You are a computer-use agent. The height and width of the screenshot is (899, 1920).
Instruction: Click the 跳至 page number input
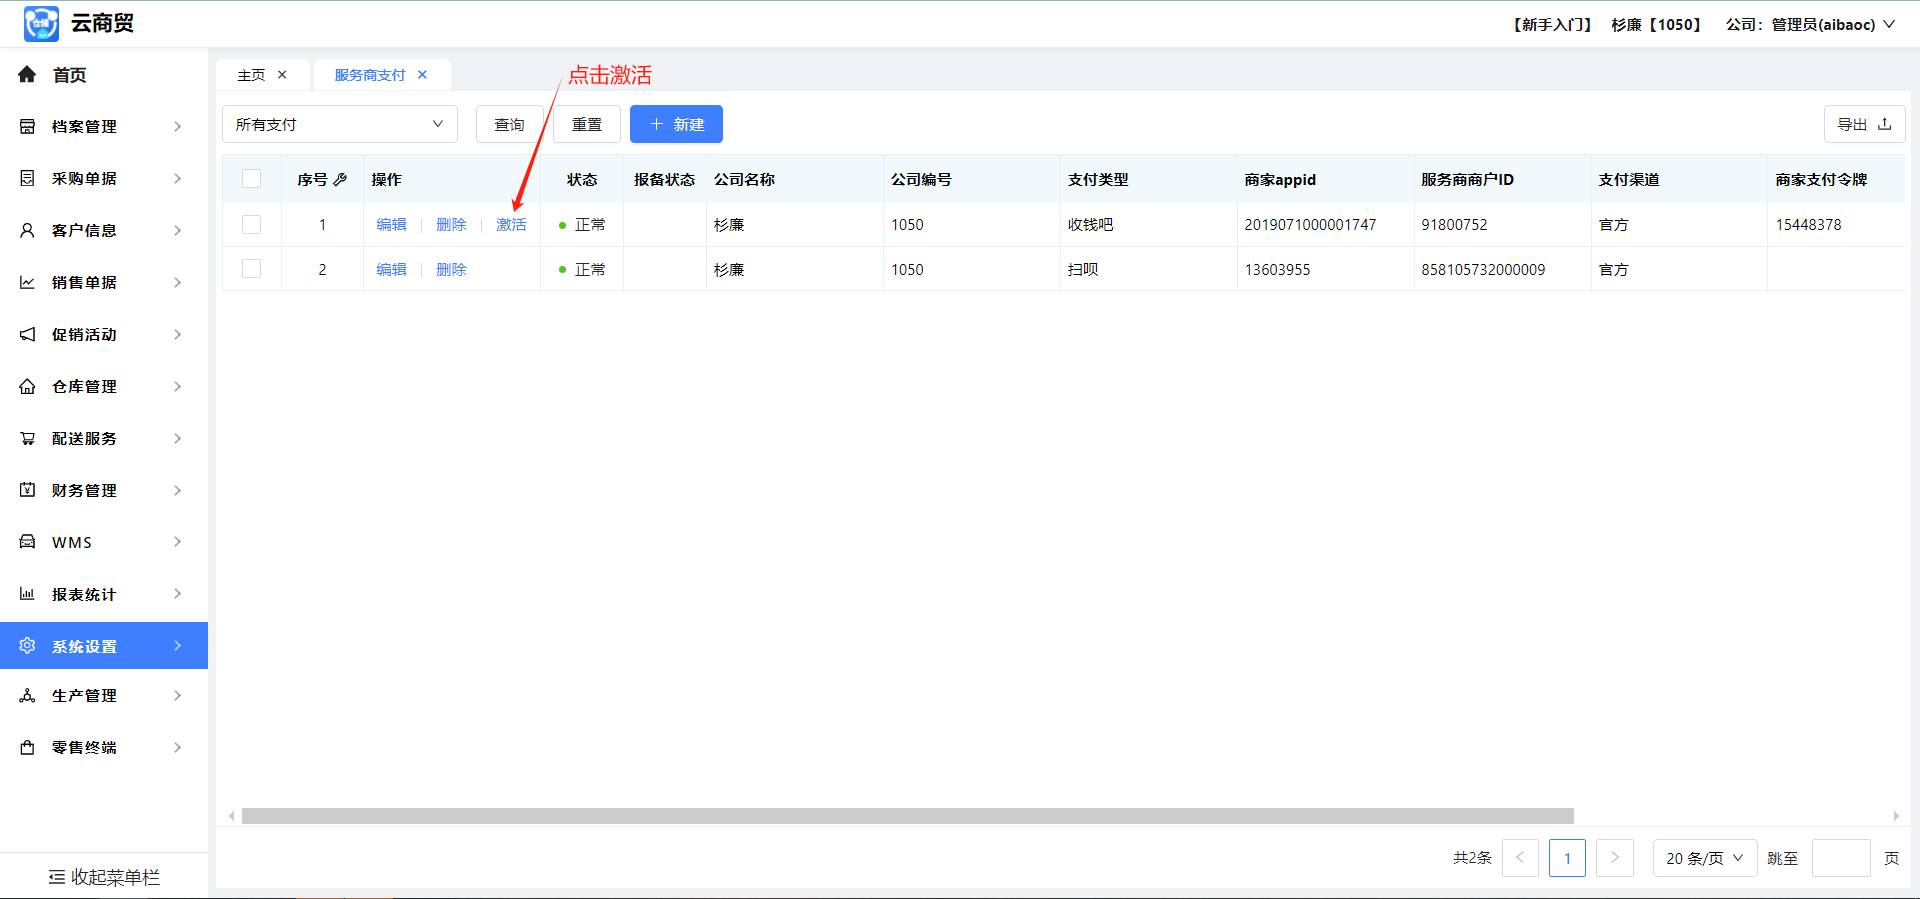(x=1841, y=858)
